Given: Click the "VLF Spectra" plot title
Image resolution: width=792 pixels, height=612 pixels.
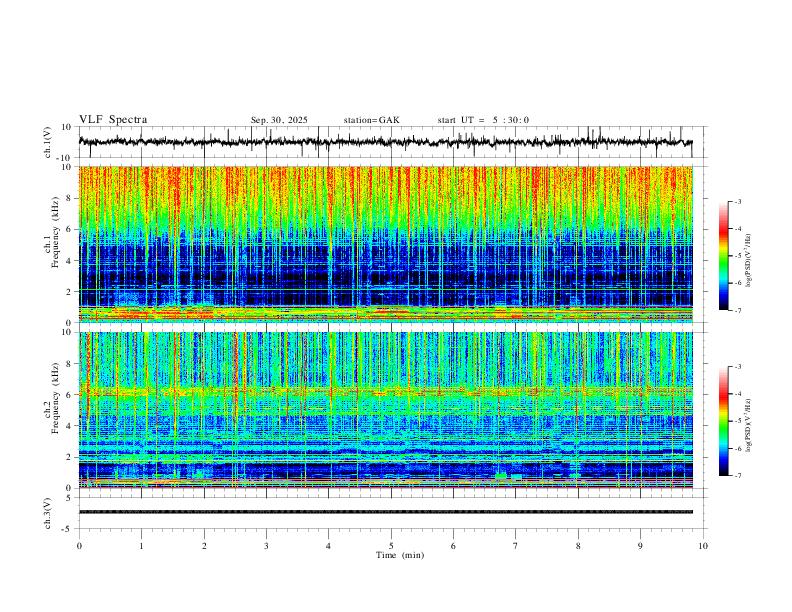Looking at the screenshot, I should tap(113, 120).
